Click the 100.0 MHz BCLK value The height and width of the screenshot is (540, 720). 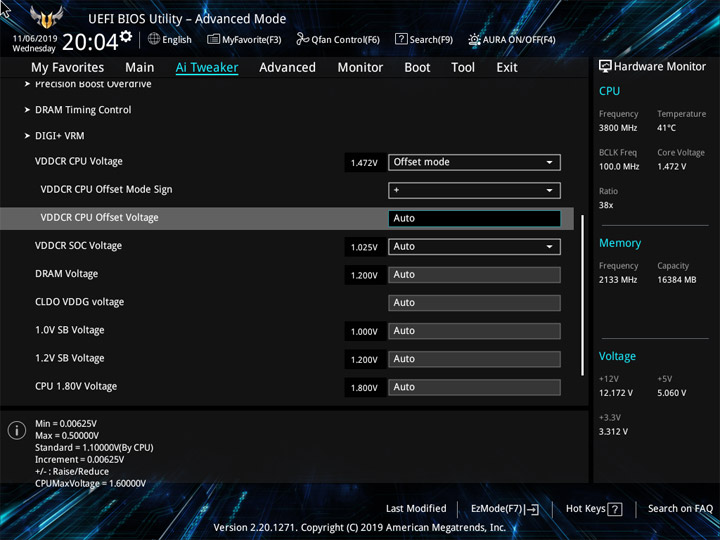pyautogui.click(x=619, y=167)
